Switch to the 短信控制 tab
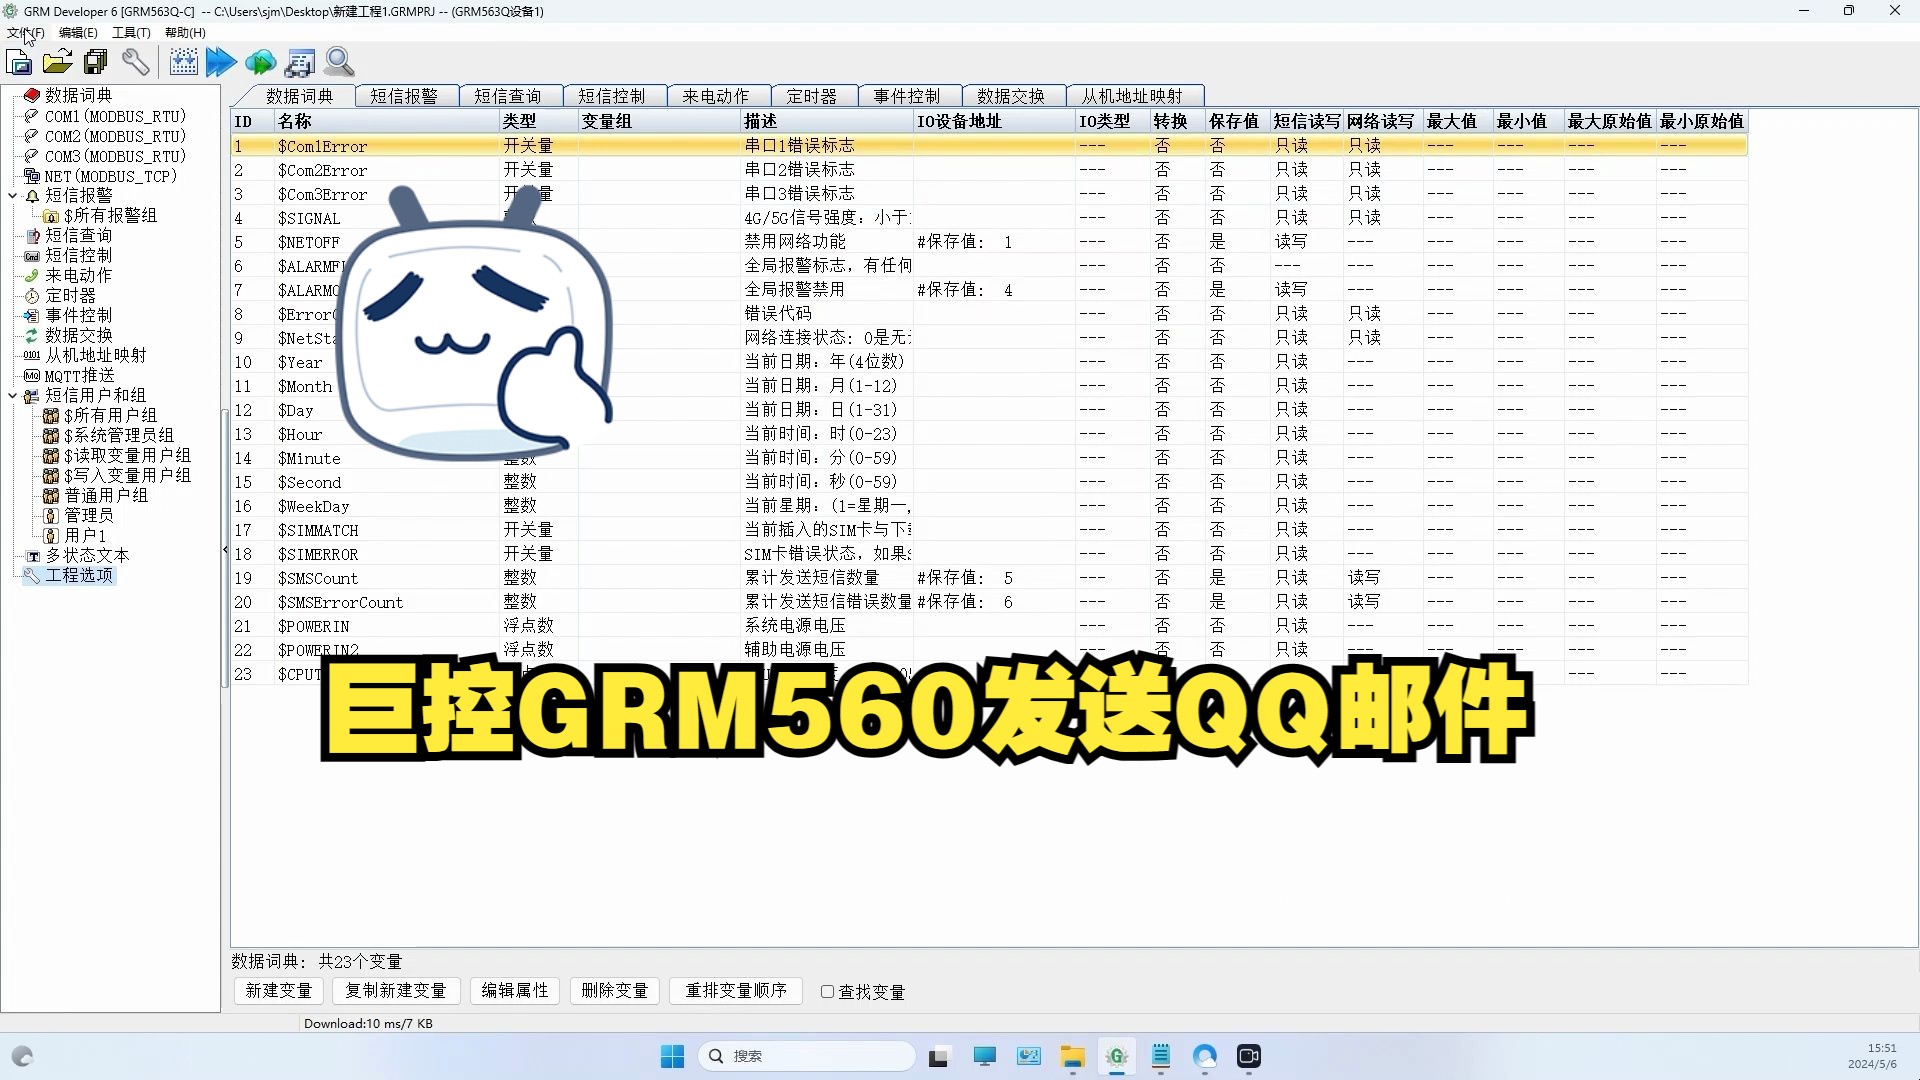 [612, 96]
